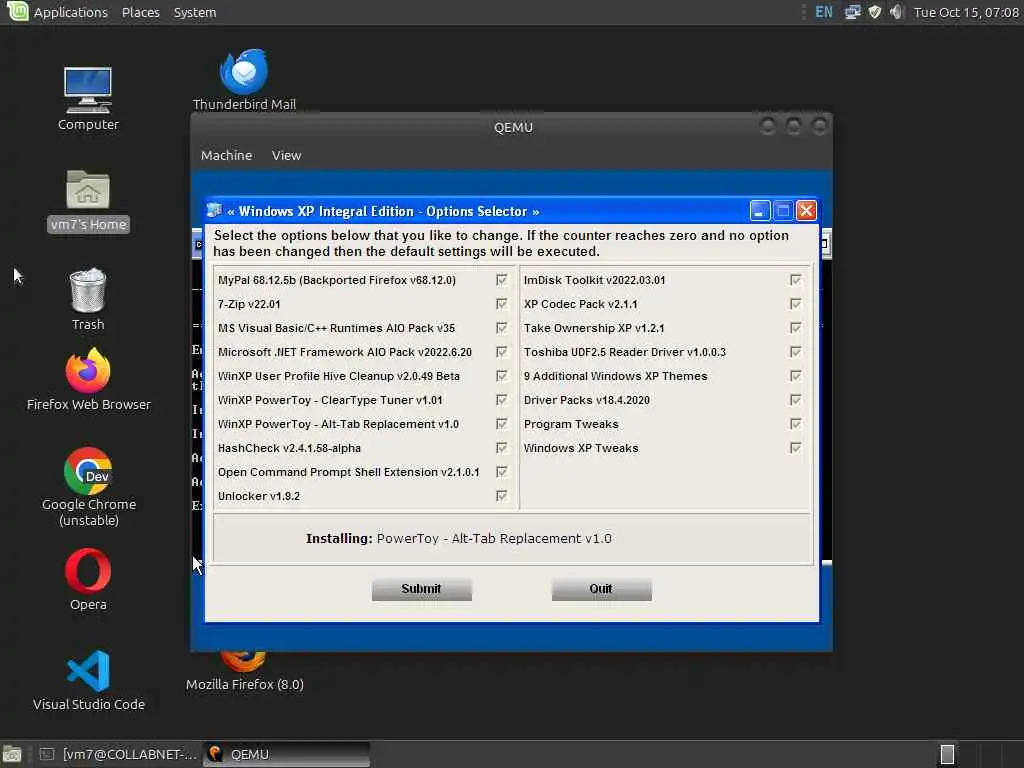Close the Options Selector dialog
This screenshot has width=1024, height=768.
tap(806, 211)
